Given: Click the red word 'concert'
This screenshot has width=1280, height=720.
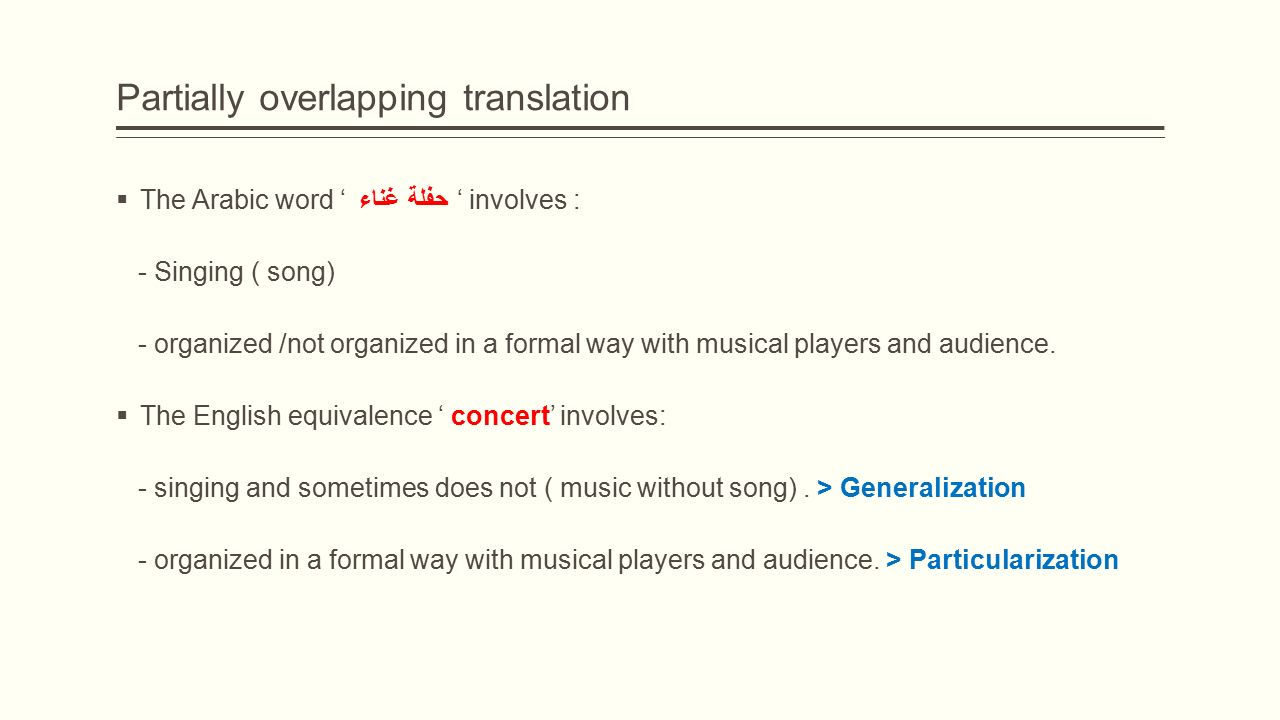Looking at the screenshot, I should (x=500, y=416).
